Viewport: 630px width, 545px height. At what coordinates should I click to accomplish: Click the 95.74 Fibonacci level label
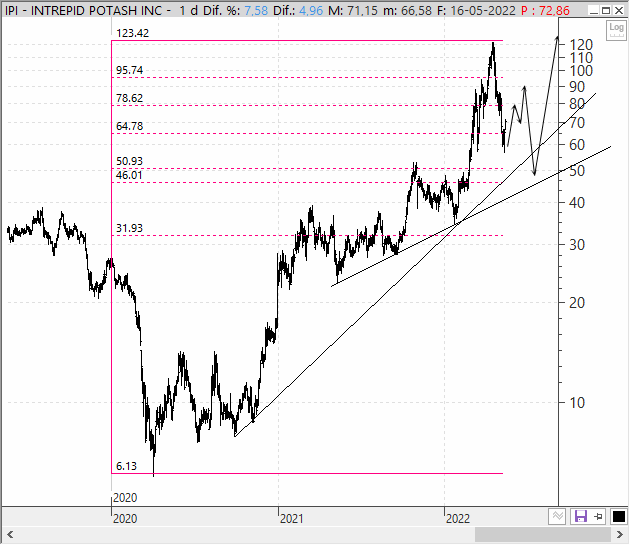(x=129, y=70)
